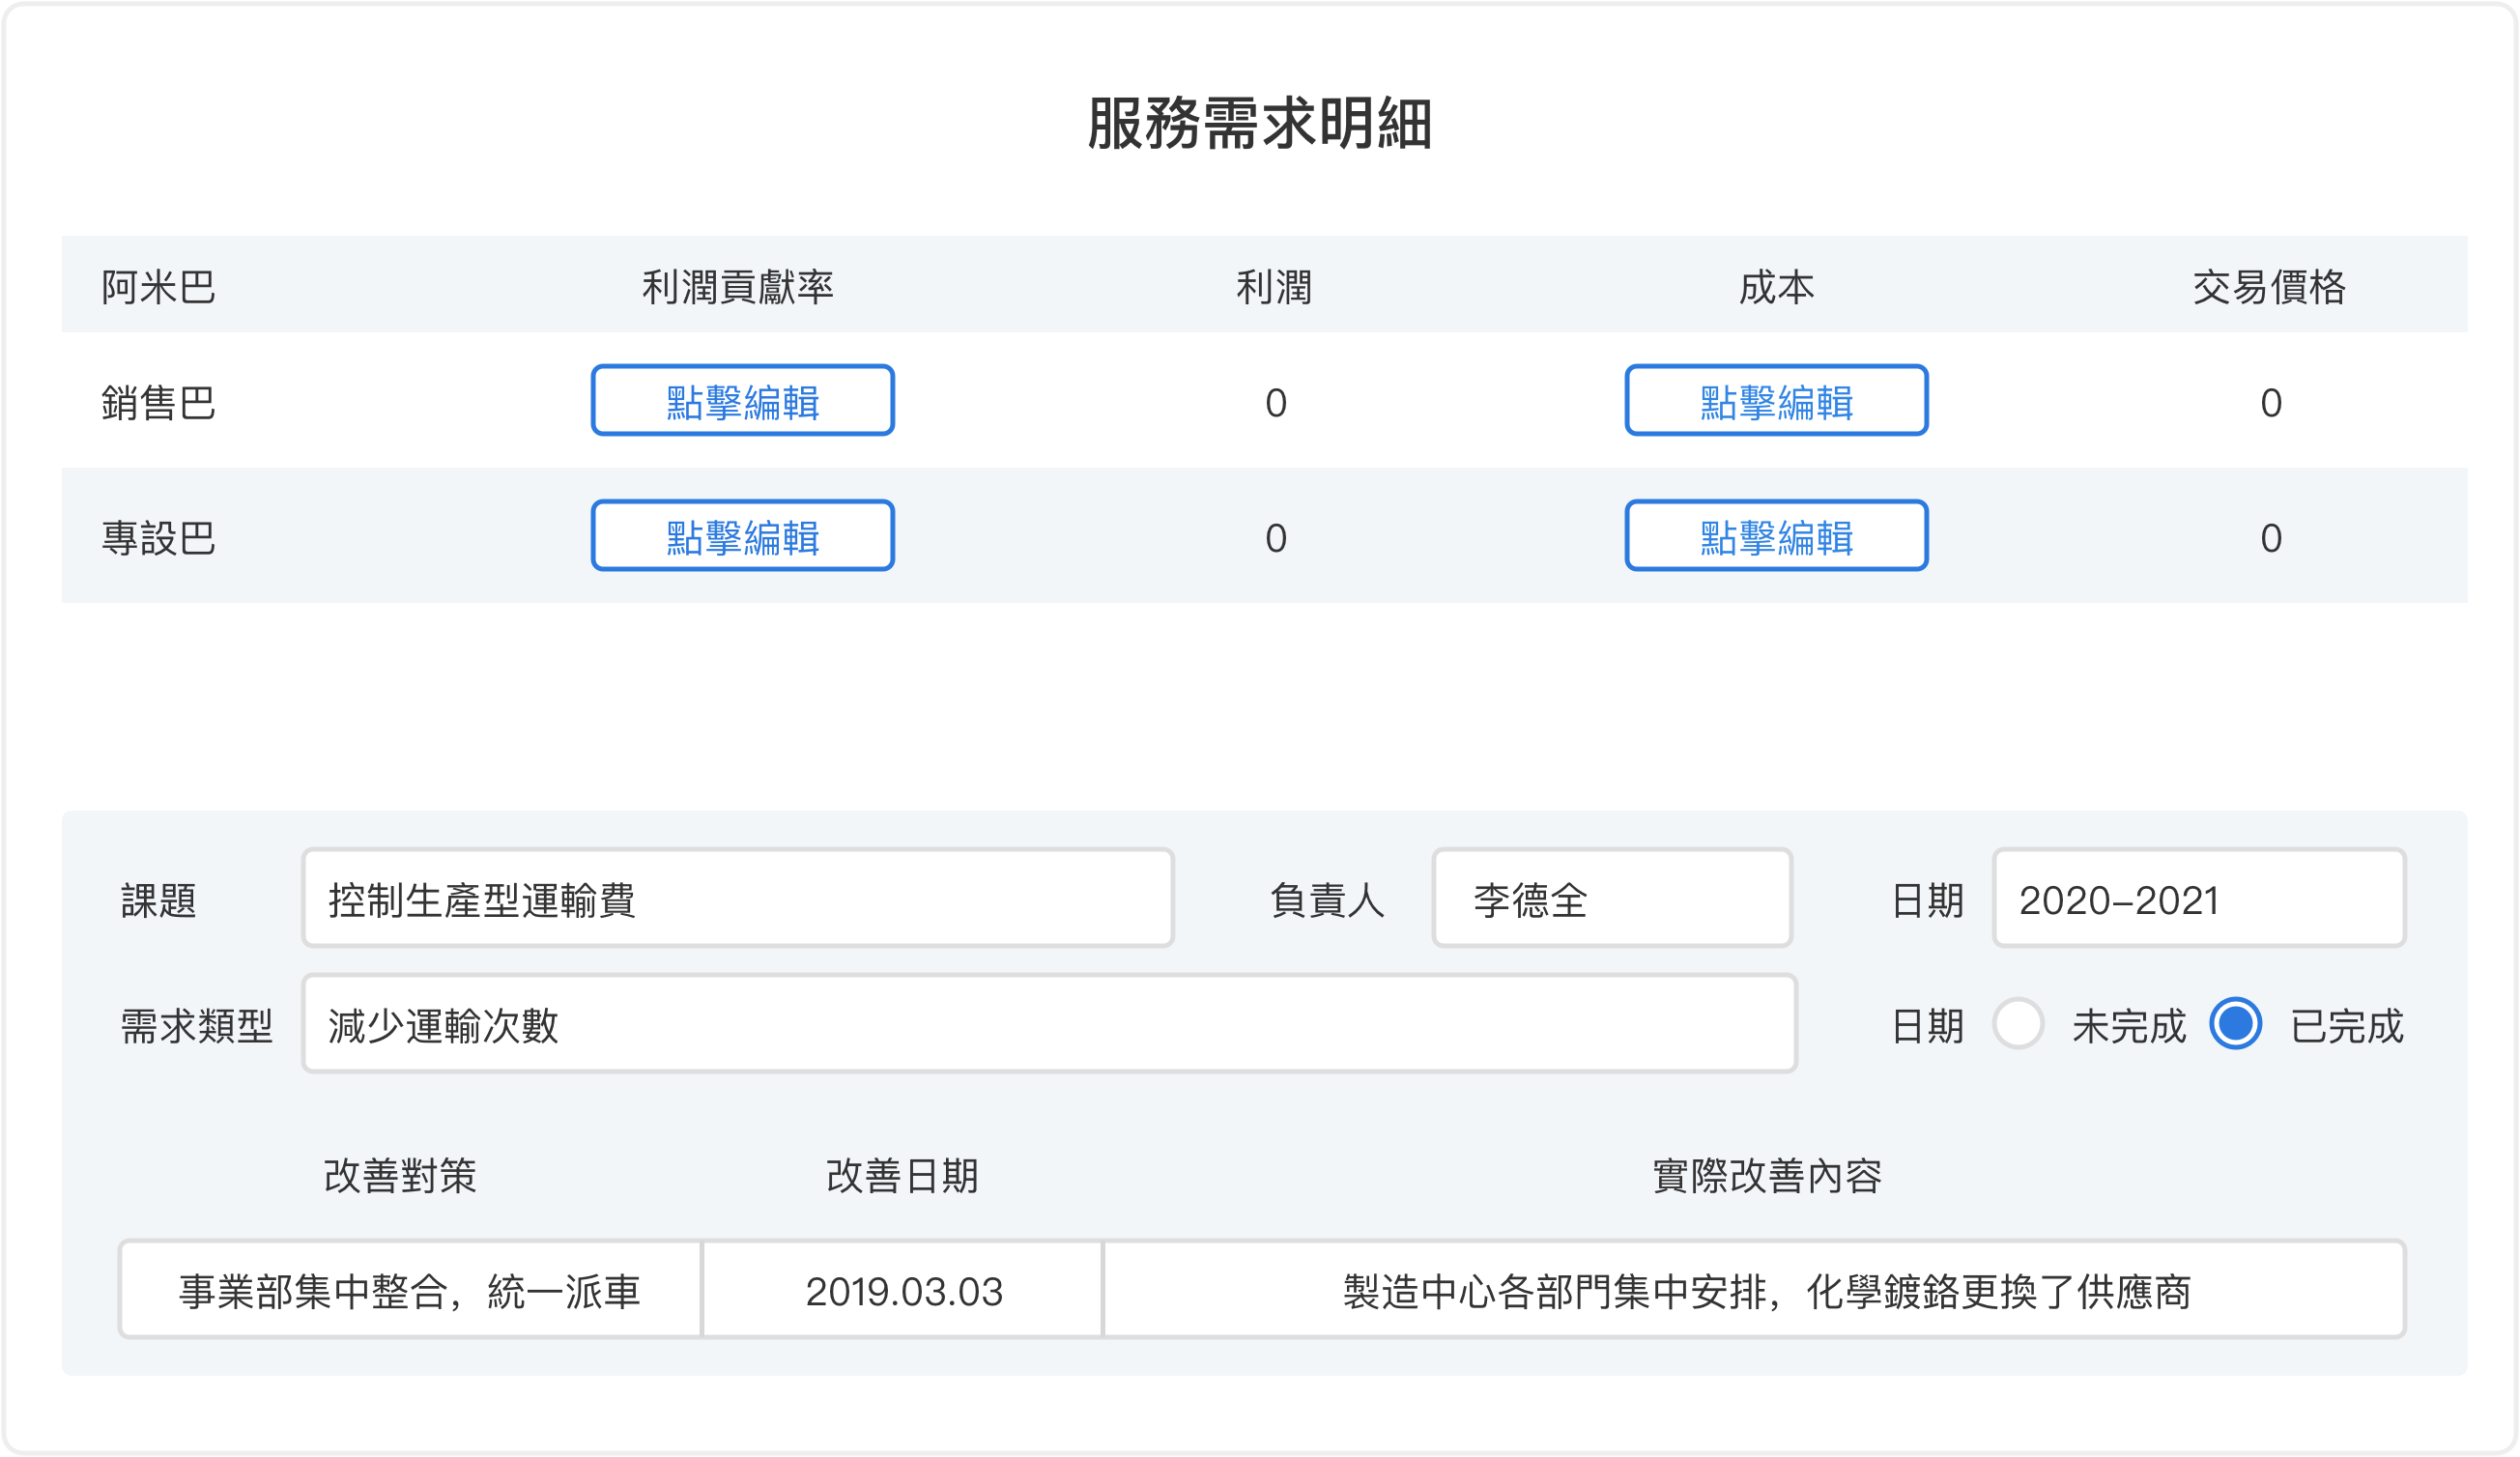Click 點擊編輯 for 銷售巴 利潤貢獻率
This screenshot has width=2520, height=1457.
tap(742, 400)
